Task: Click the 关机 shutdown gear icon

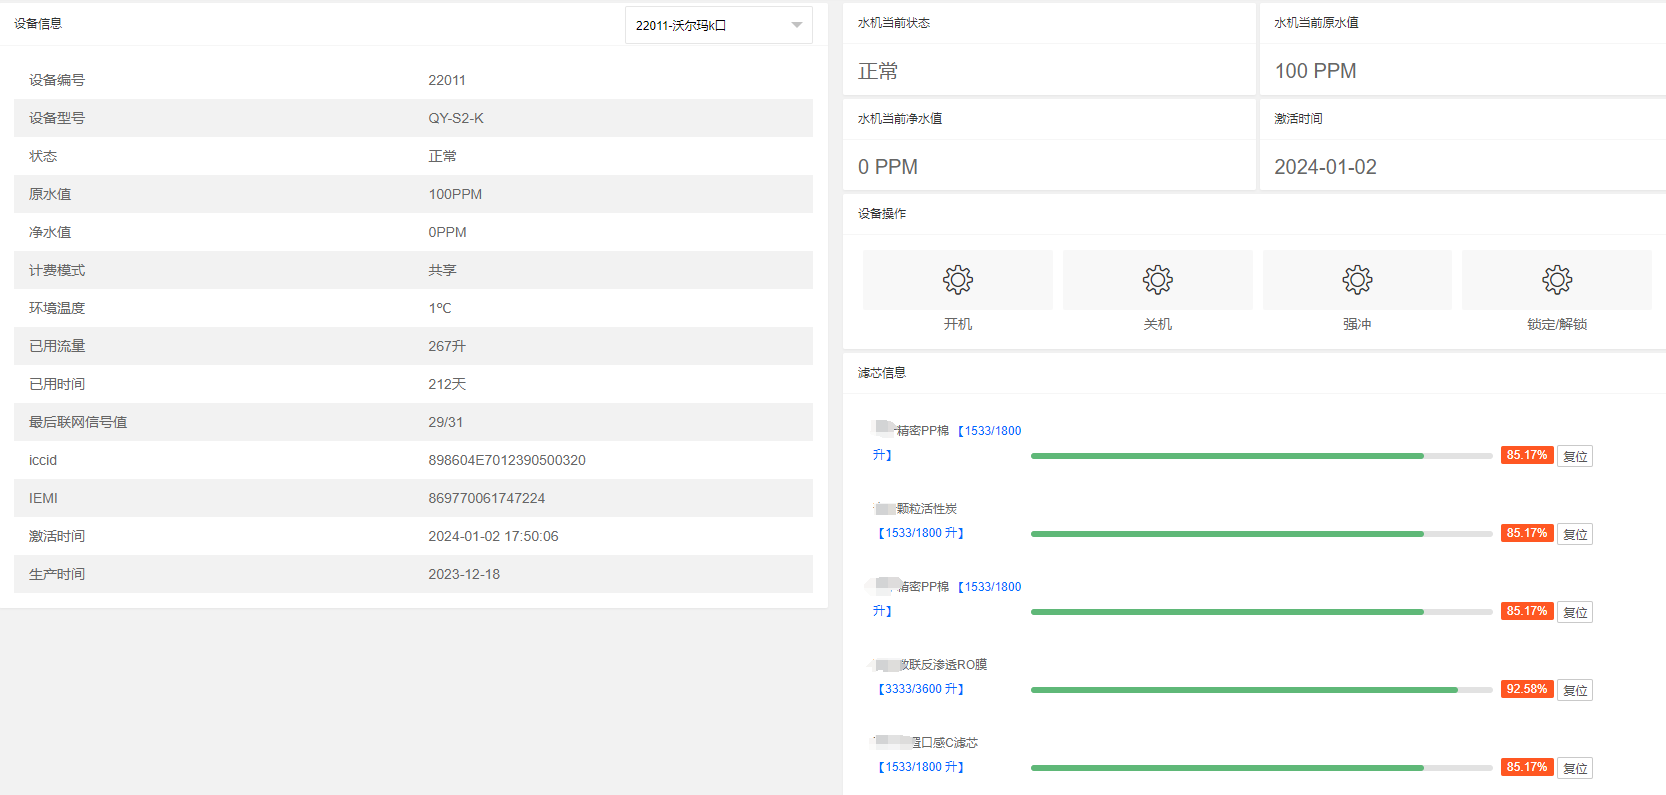Action: click(1157, 280)
